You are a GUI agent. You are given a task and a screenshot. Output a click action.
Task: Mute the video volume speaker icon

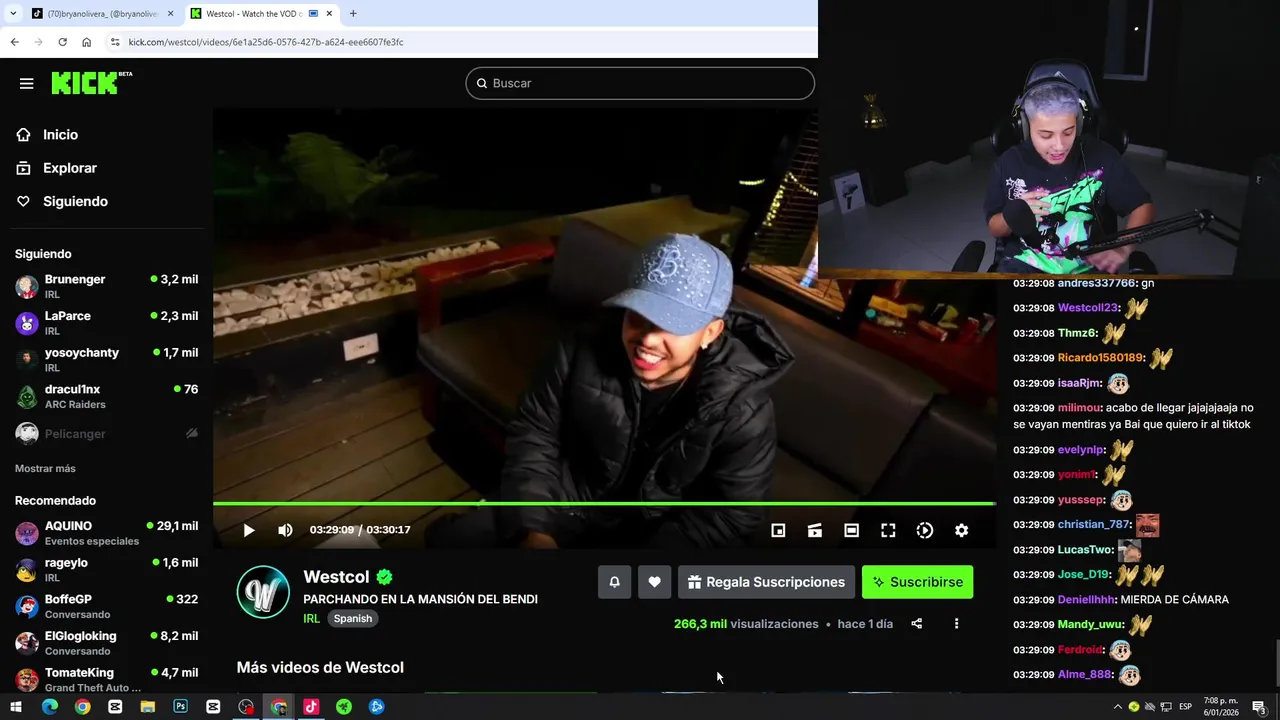(285, 530)
